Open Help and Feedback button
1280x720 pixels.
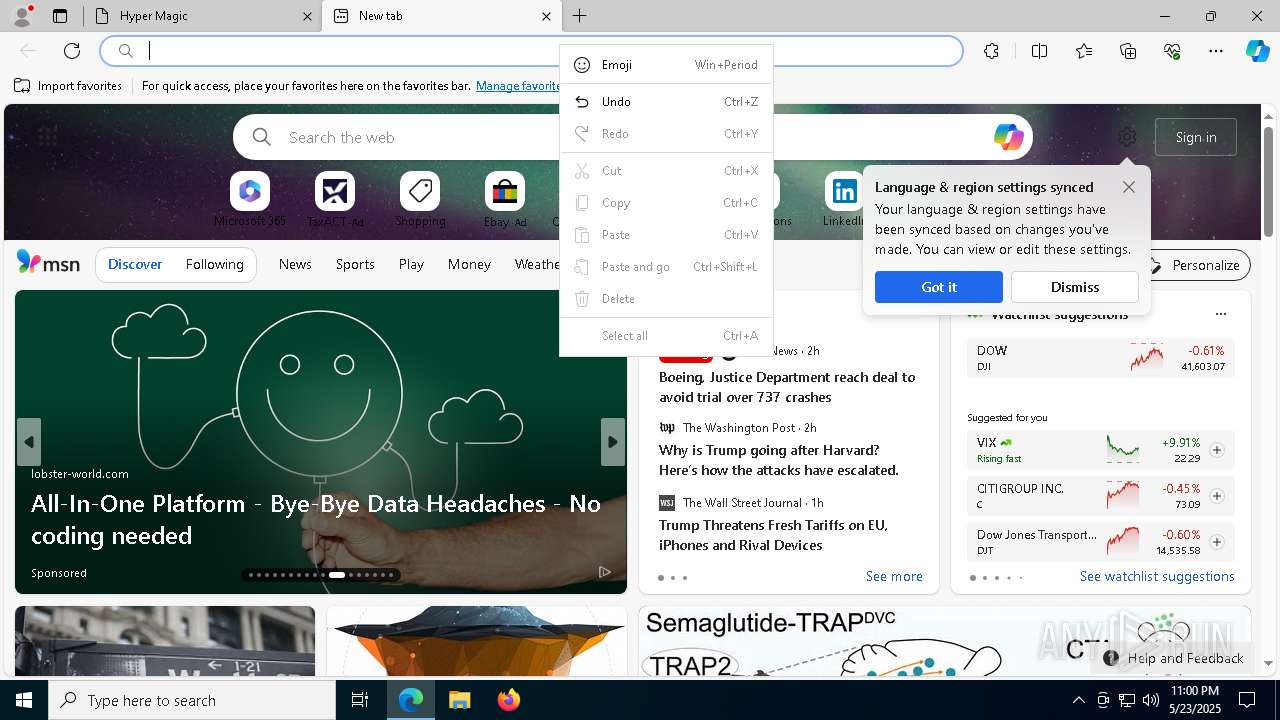(x=1174, y=658)
